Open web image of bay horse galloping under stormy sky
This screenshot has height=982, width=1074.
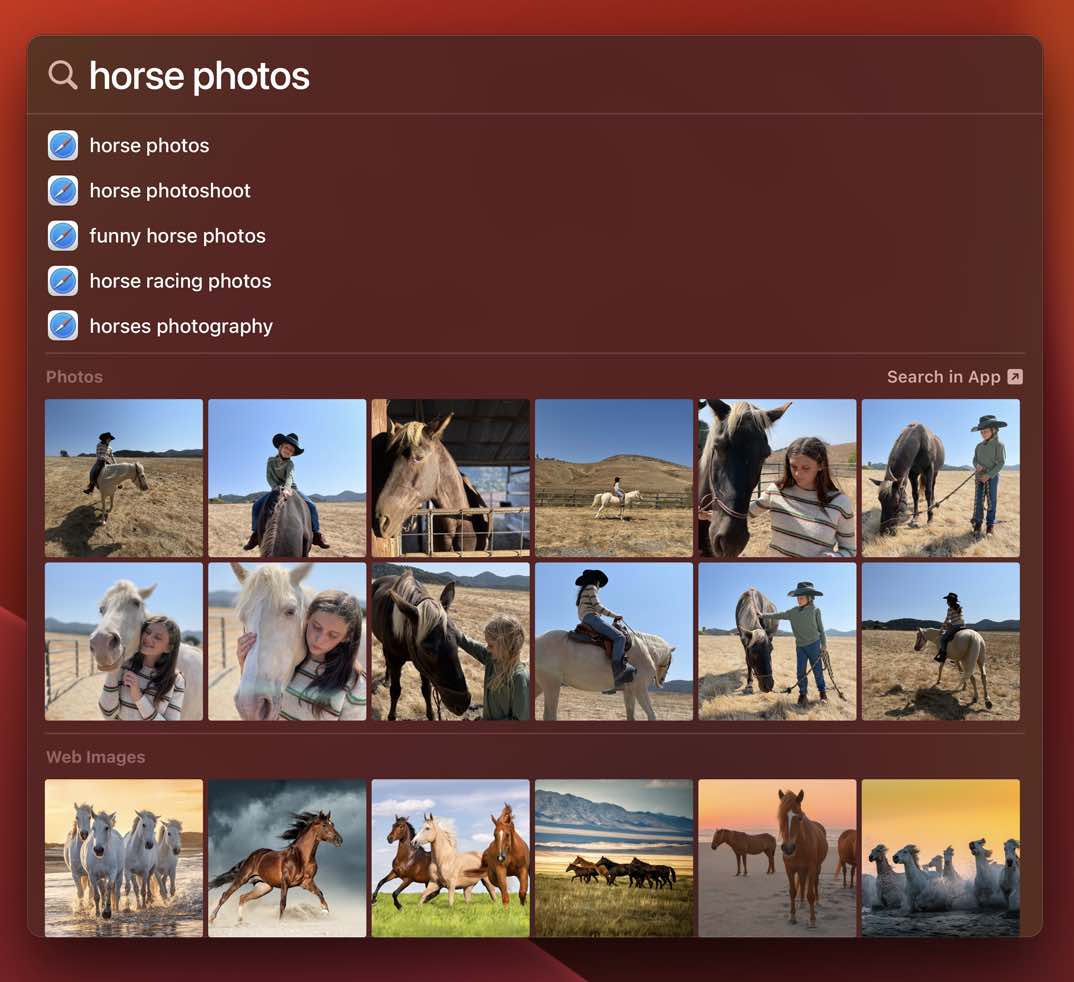[287, 858]
